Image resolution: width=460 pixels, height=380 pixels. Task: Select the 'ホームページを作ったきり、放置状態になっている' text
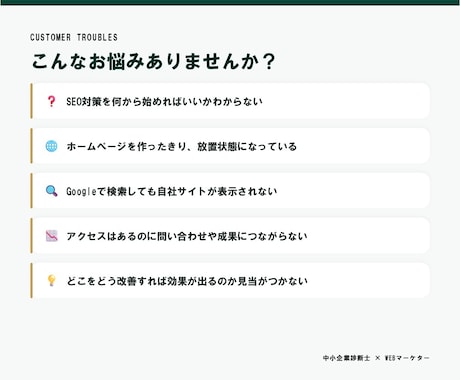[182, 146]
